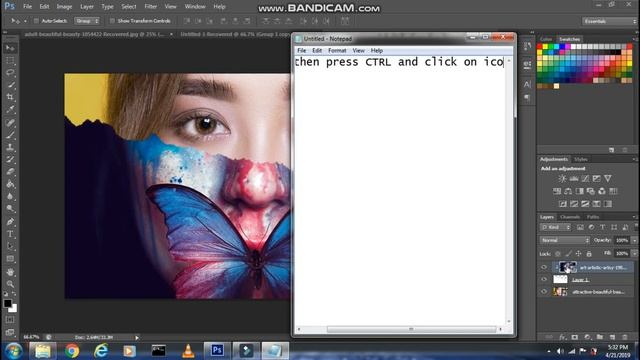Toggle lock position
640x360 pixels.
[x=578, y=253]
